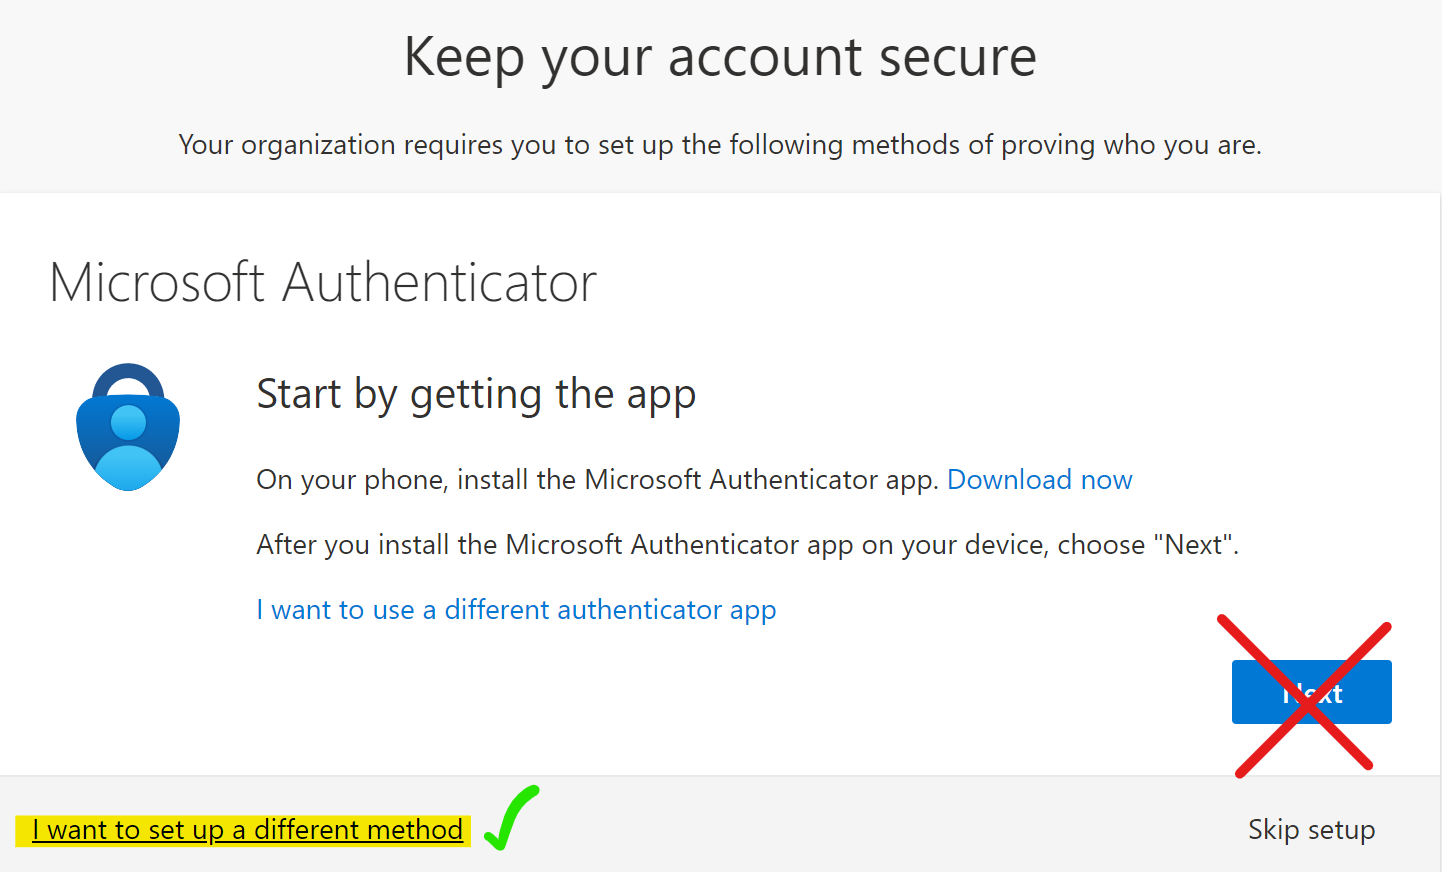1442x872 pixels.
Task: Open the Download now link
Action: pyautogui.click(x=1039, y=480)
